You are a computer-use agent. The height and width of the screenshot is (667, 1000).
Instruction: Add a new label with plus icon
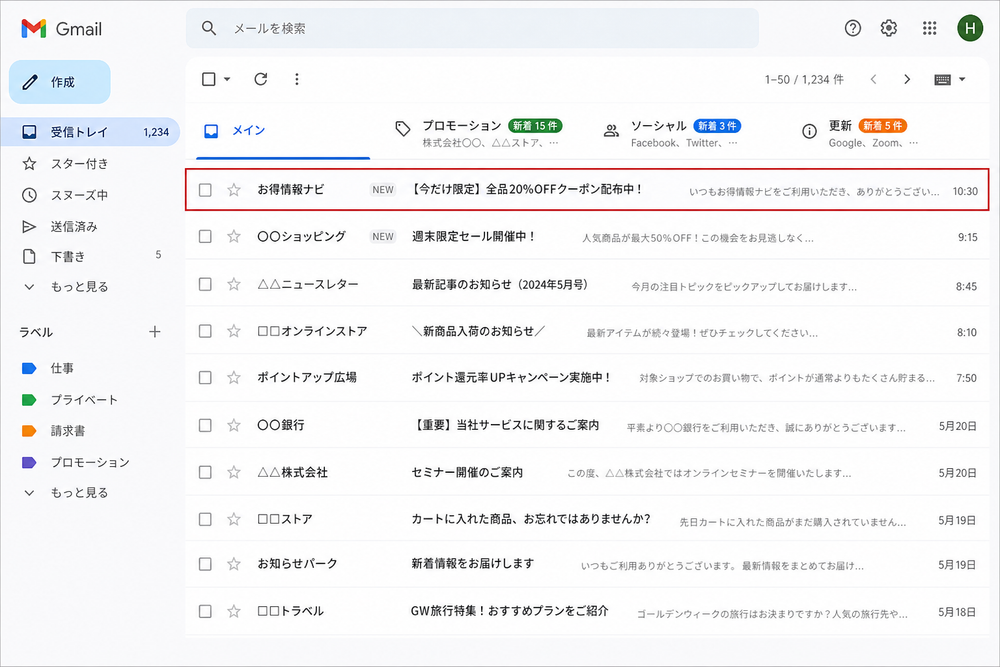click(x=154, y=332)
